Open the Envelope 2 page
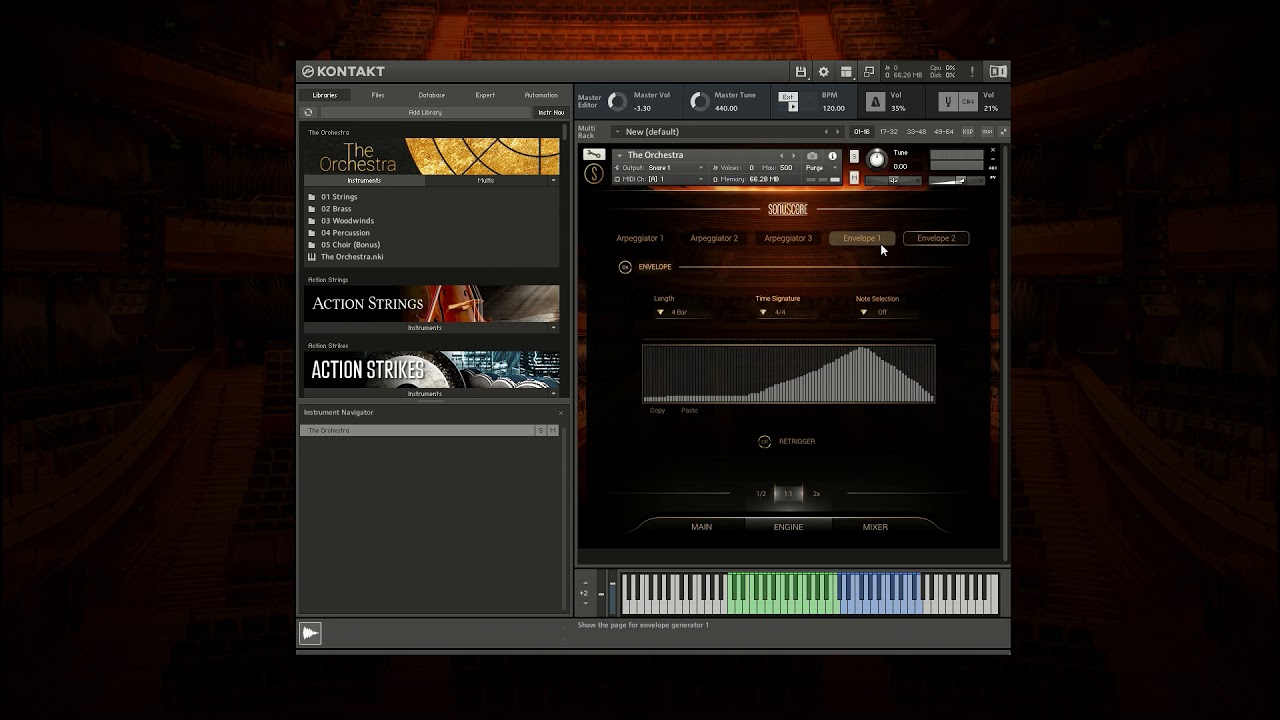Image resolution: width=1280 pixels, height=720 pixels. click(x=936, y=238)
